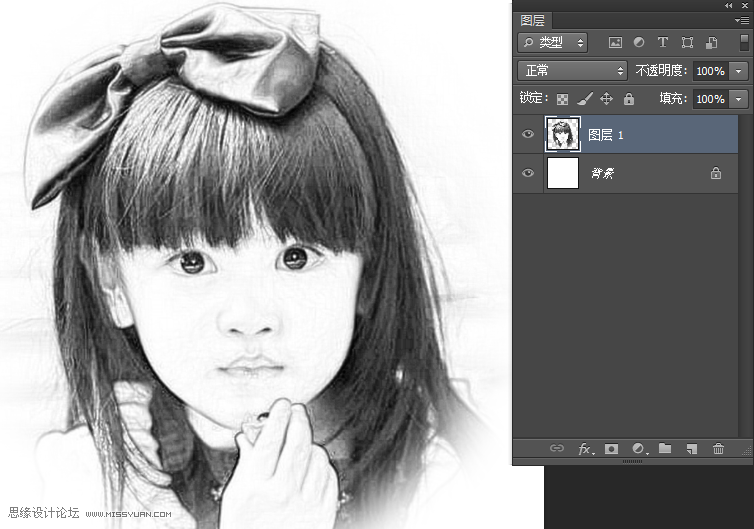Screen dimensions: 754x529
Task: Collapse the panel with double-arrow icon
Action: pyautogui.click(x=729, y=5)
